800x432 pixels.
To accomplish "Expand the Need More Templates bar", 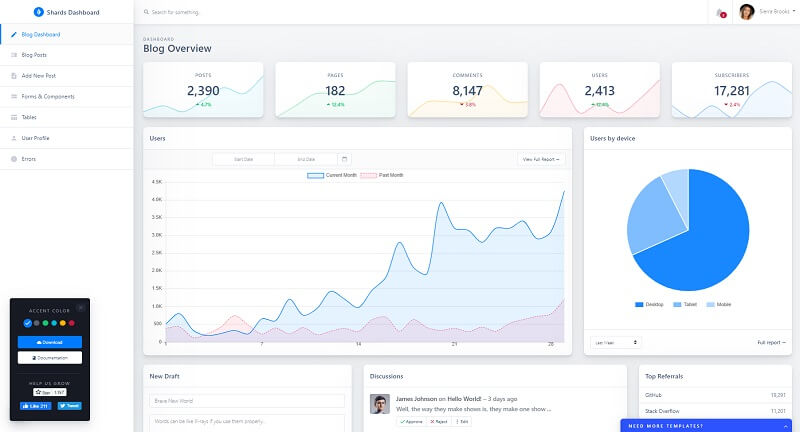I will pos(709,425).
